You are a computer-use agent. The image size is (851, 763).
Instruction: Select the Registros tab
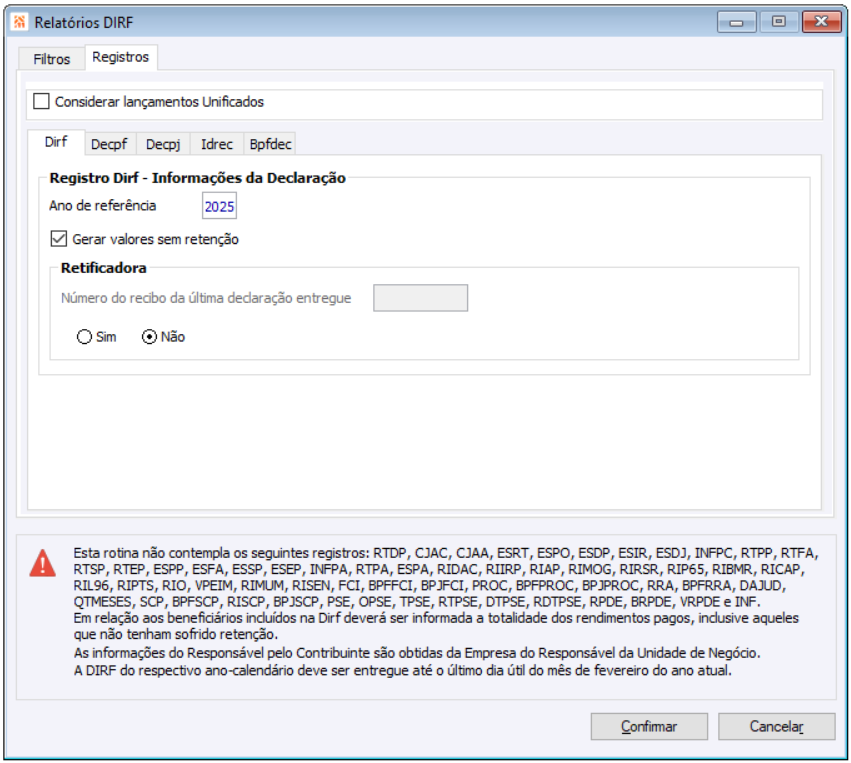[x=120, y=57]
